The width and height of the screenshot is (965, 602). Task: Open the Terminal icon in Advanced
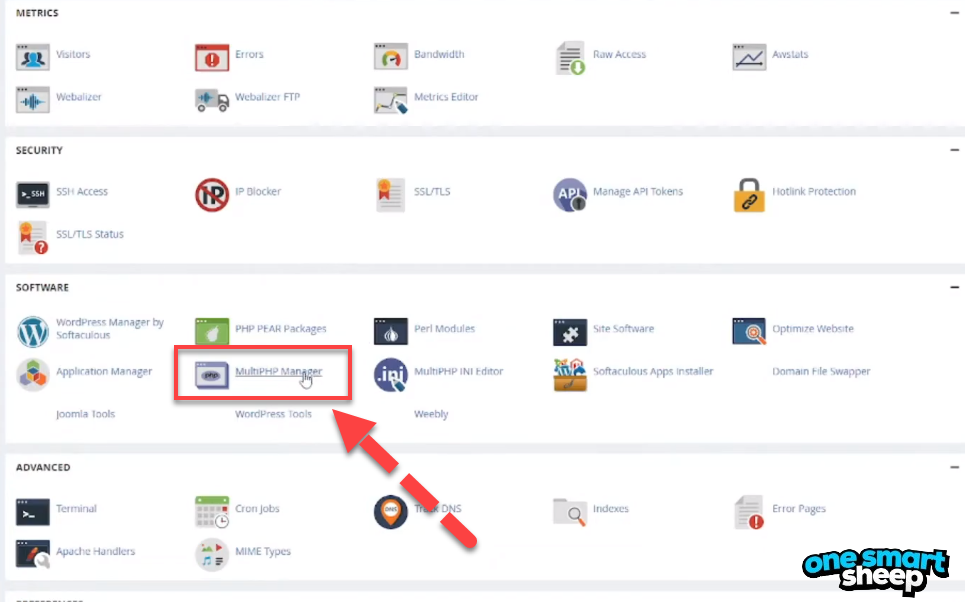pos(33,512)
